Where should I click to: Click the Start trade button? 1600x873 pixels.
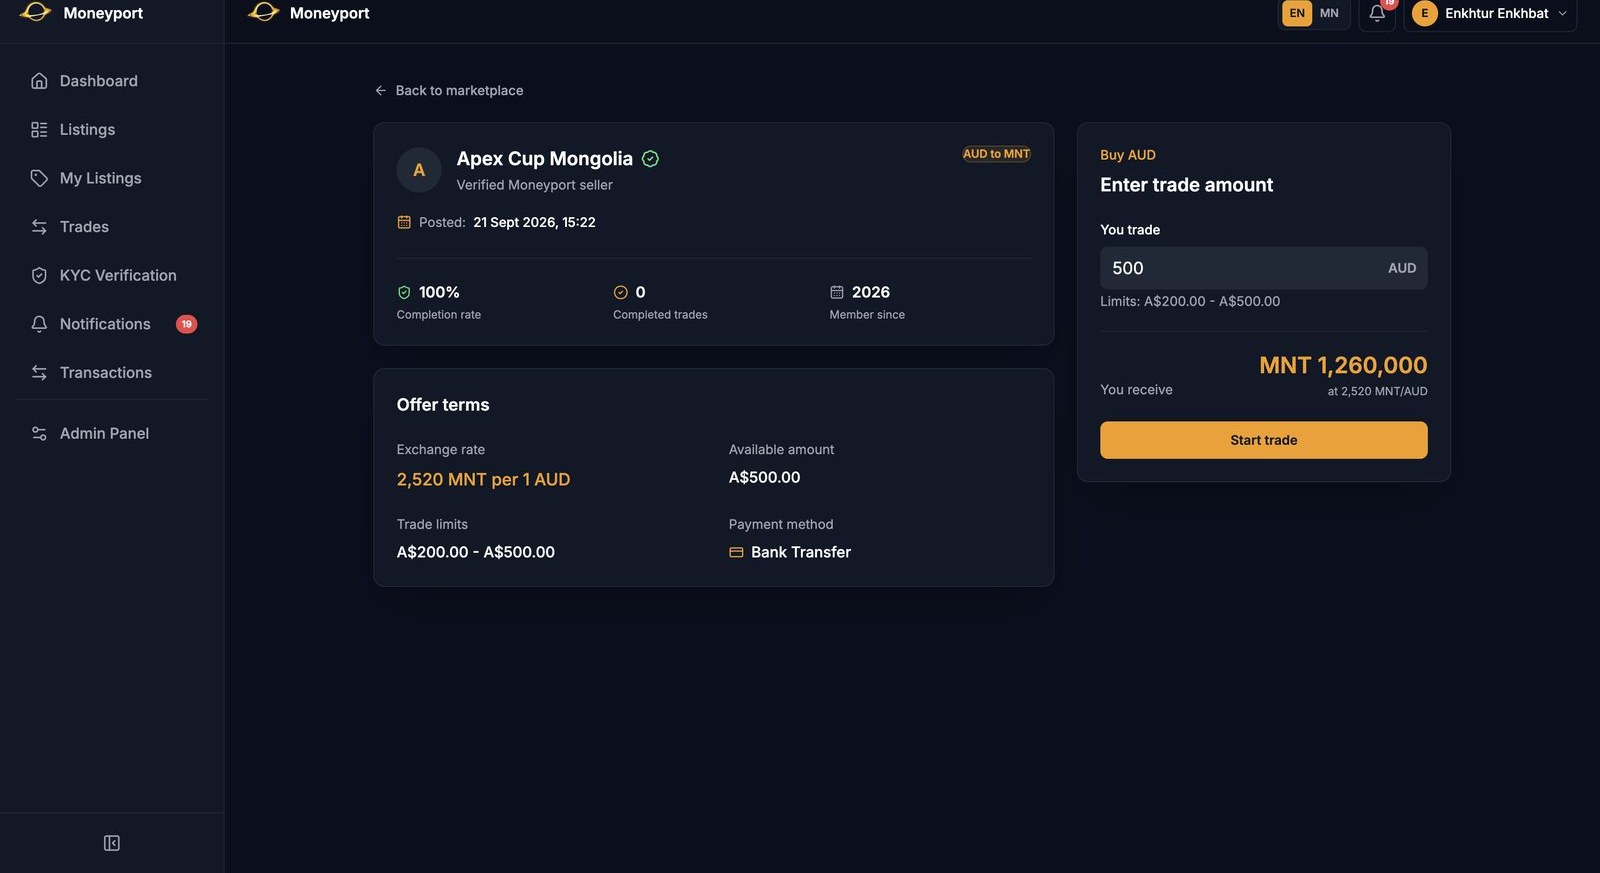[x=1263, y=440]
